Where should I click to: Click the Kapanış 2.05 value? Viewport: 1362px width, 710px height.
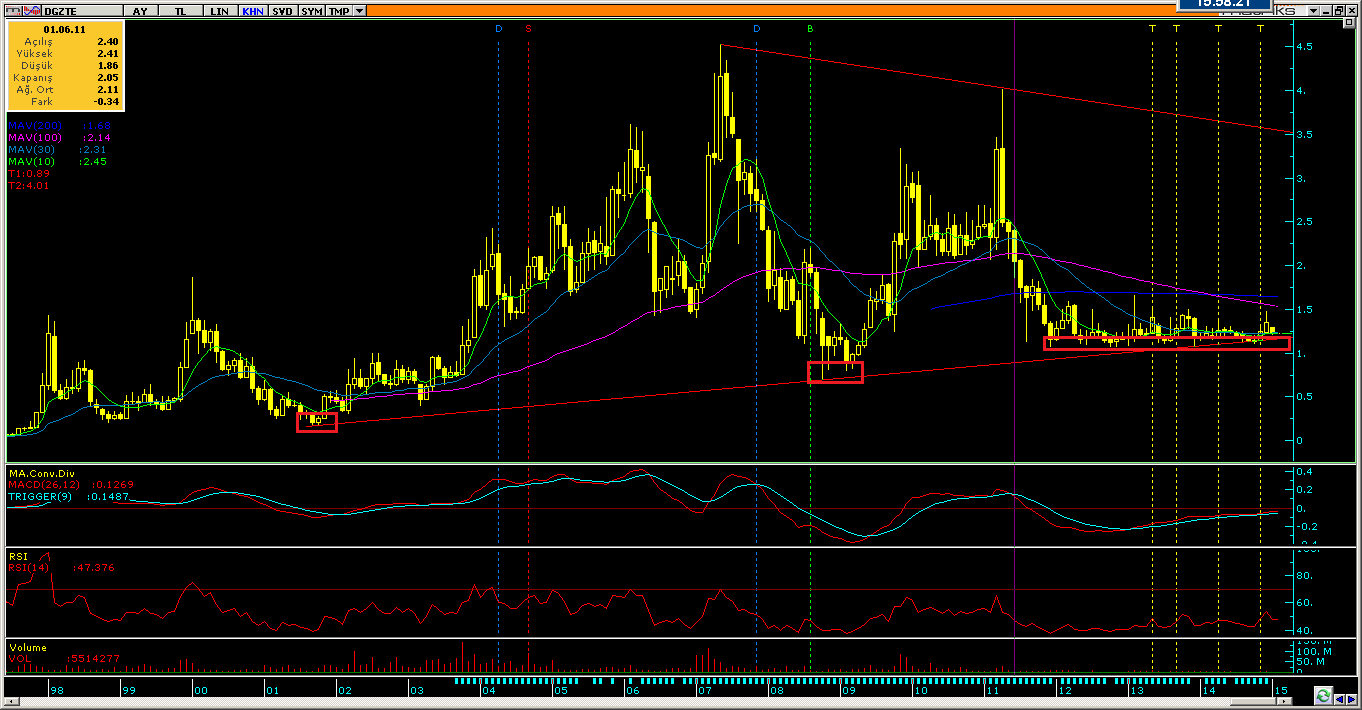108,78
